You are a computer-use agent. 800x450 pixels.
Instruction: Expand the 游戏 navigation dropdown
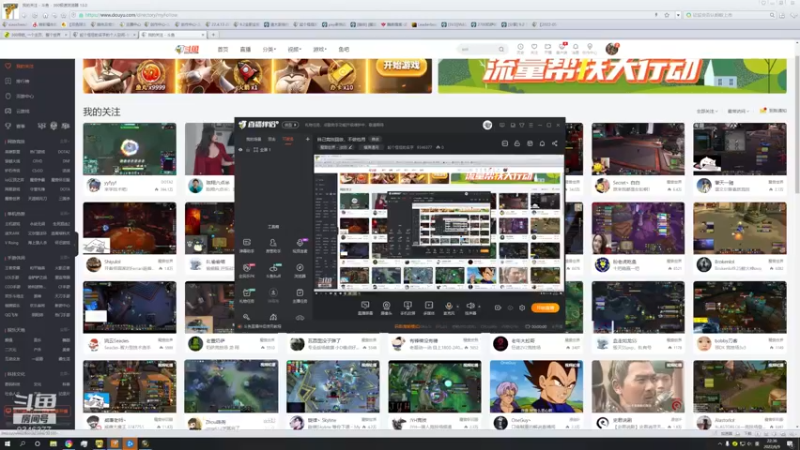click(x=319, y=49)
